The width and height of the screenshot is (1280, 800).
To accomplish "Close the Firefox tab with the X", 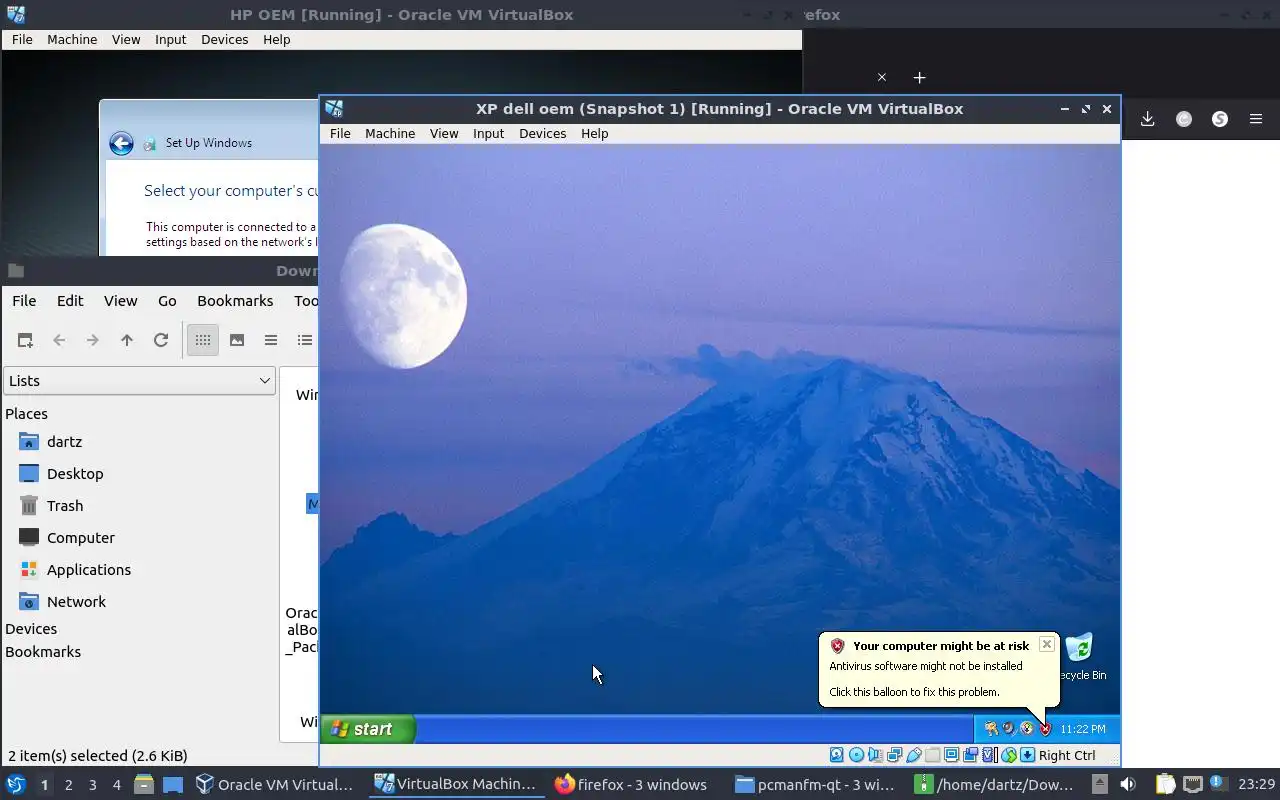I will pyautogui.click(x=882, y=77).
